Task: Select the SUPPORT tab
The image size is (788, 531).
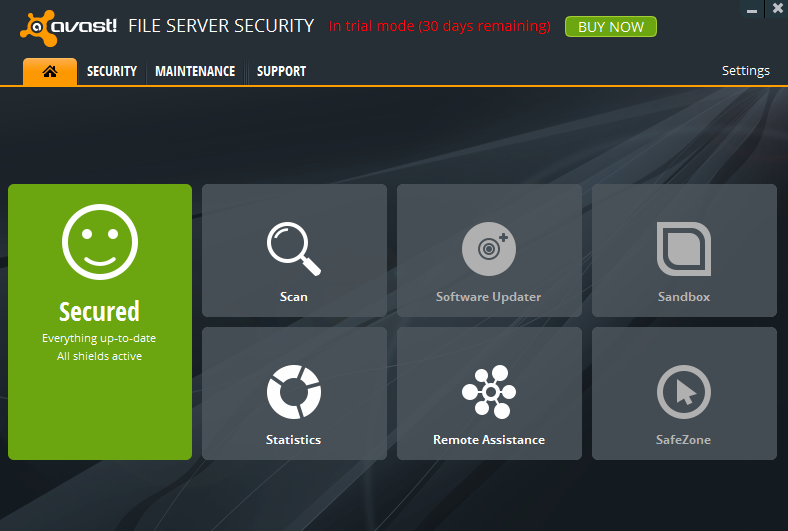Action: 281,71
